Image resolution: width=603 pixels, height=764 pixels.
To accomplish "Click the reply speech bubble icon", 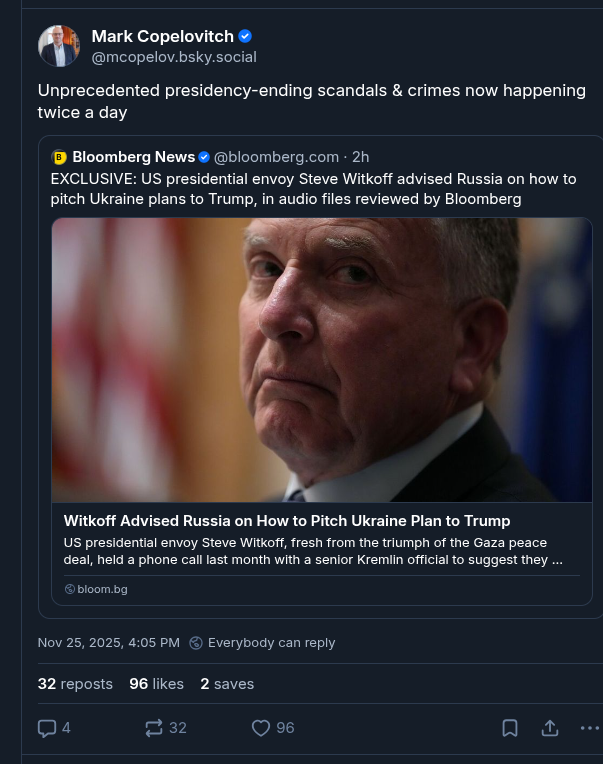I will tap(47, 728).
